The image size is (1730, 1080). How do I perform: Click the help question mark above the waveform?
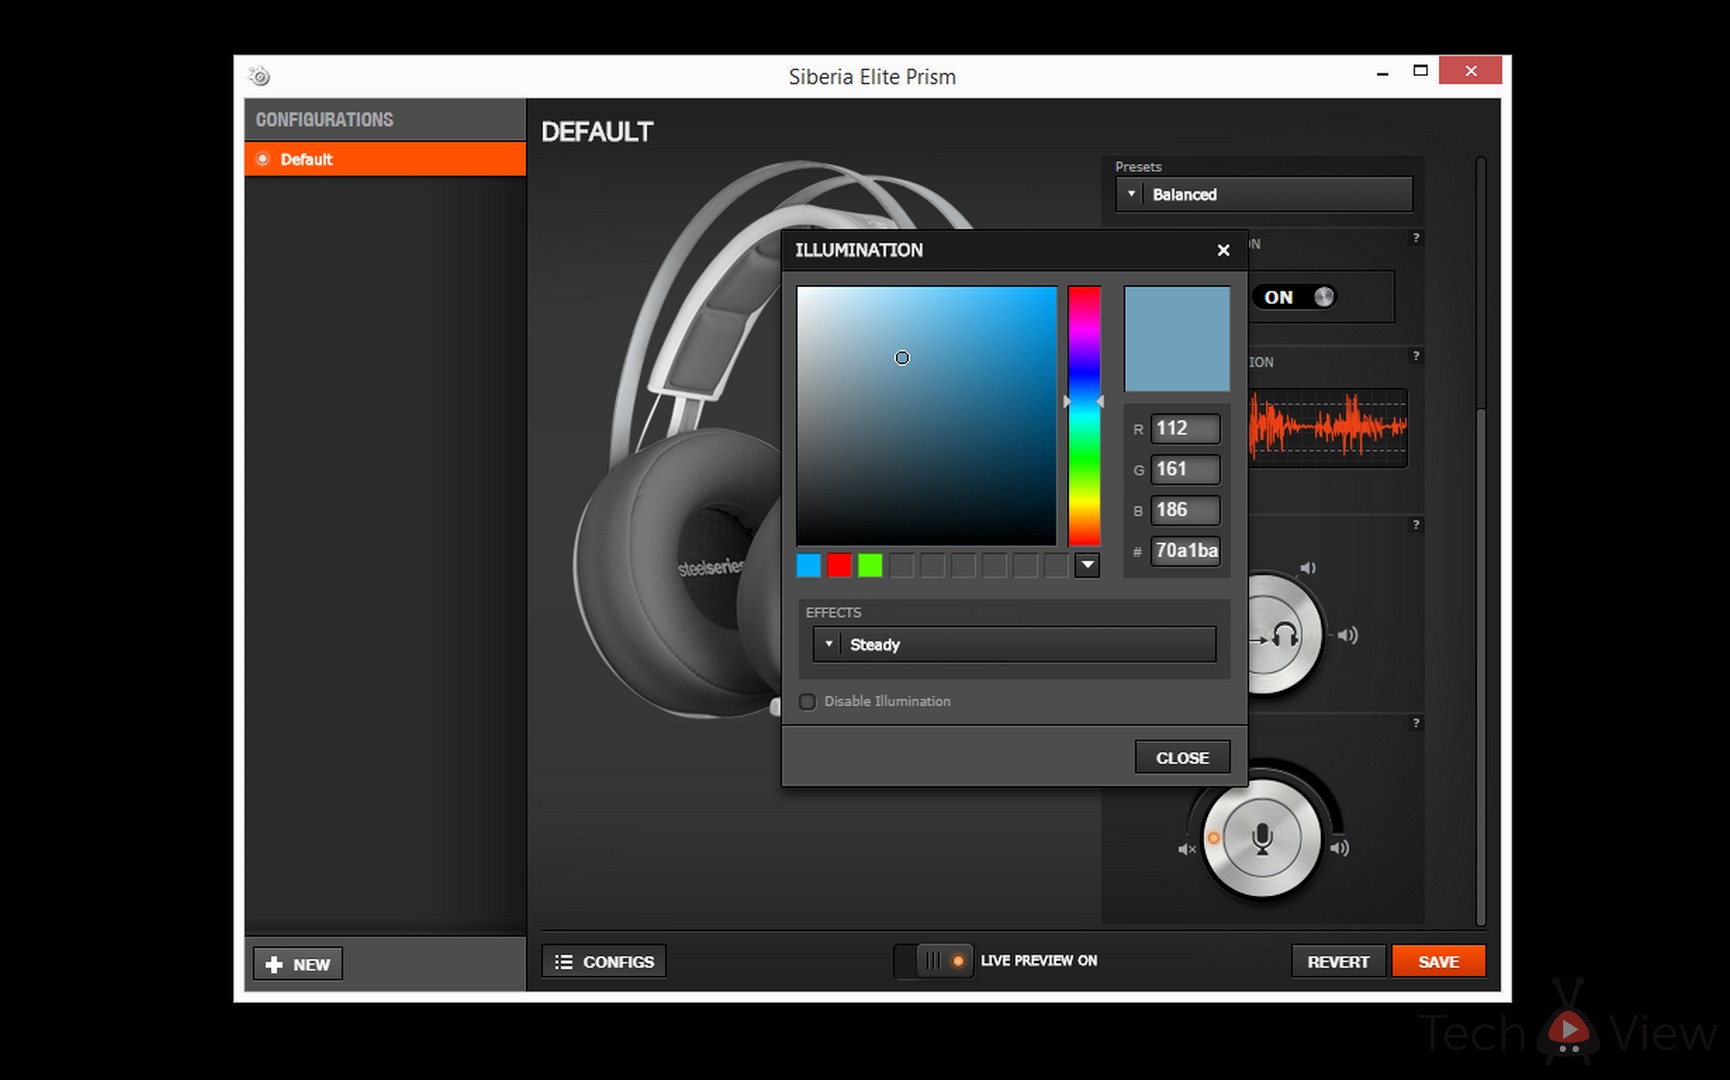click(x=1415, y=356)
